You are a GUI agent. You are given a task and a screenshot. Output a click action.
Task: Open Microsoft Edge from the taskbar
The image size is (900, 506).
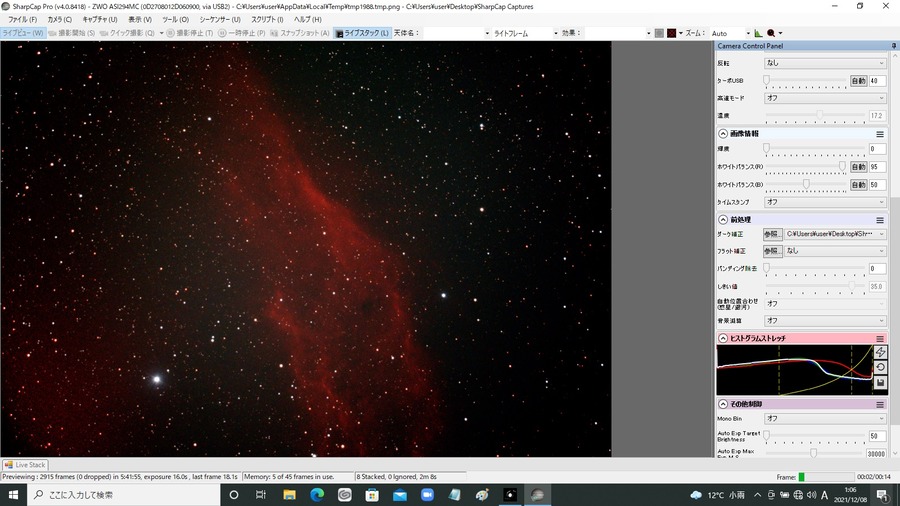(x=317, y=495)
